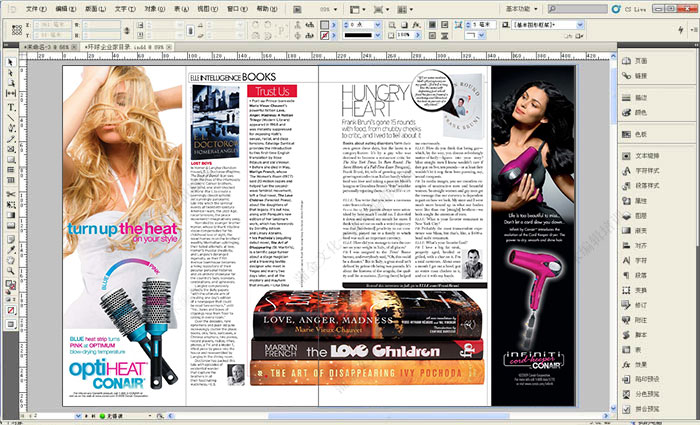Select the Line tool in the toolbox

click(x=11, y=118)
